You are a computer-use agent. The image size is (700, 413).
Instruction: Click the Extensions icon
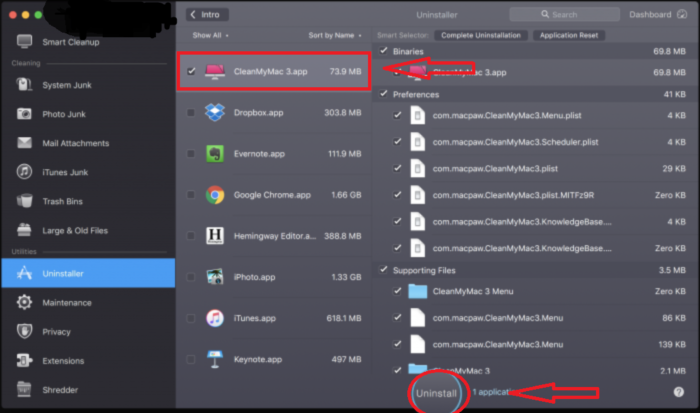tap(24, 360)
